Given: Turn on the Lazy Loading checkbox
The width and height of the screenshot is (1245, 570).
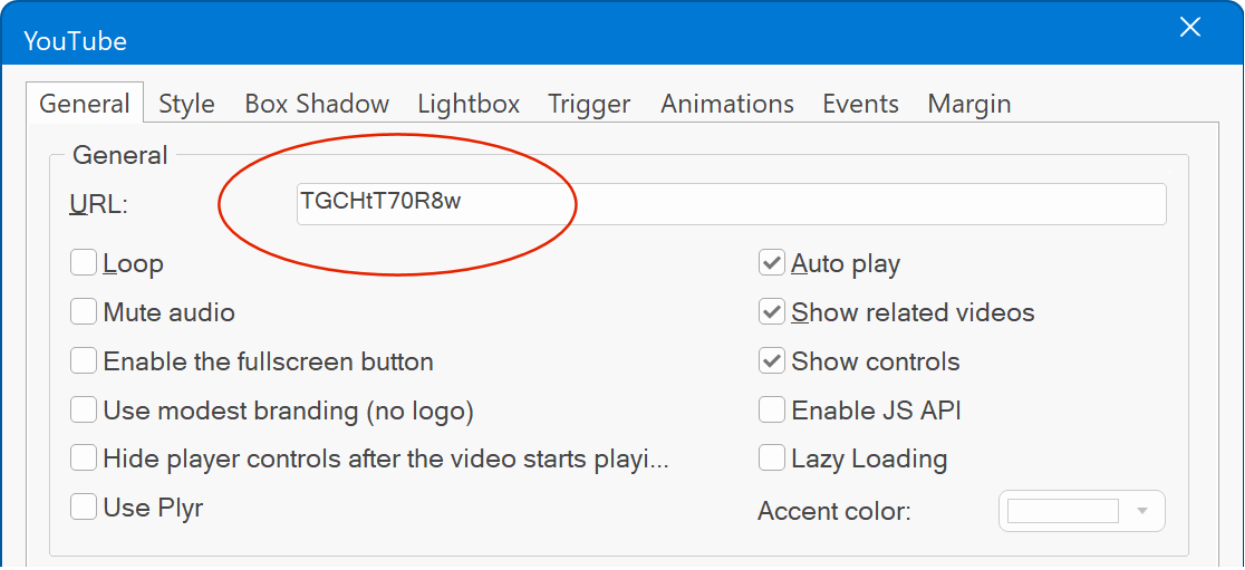Looking at the screenshot, I should [772, 459].
